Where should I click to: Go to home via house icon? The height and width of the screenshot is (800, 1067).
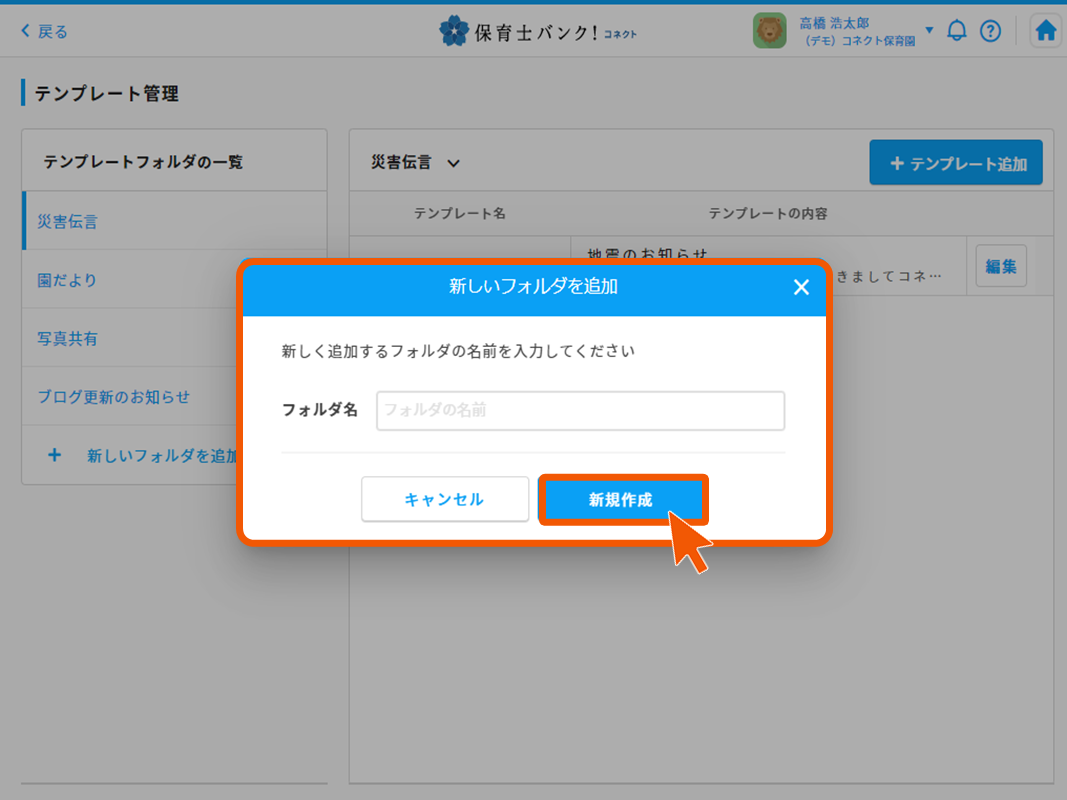click(1045, 31)
